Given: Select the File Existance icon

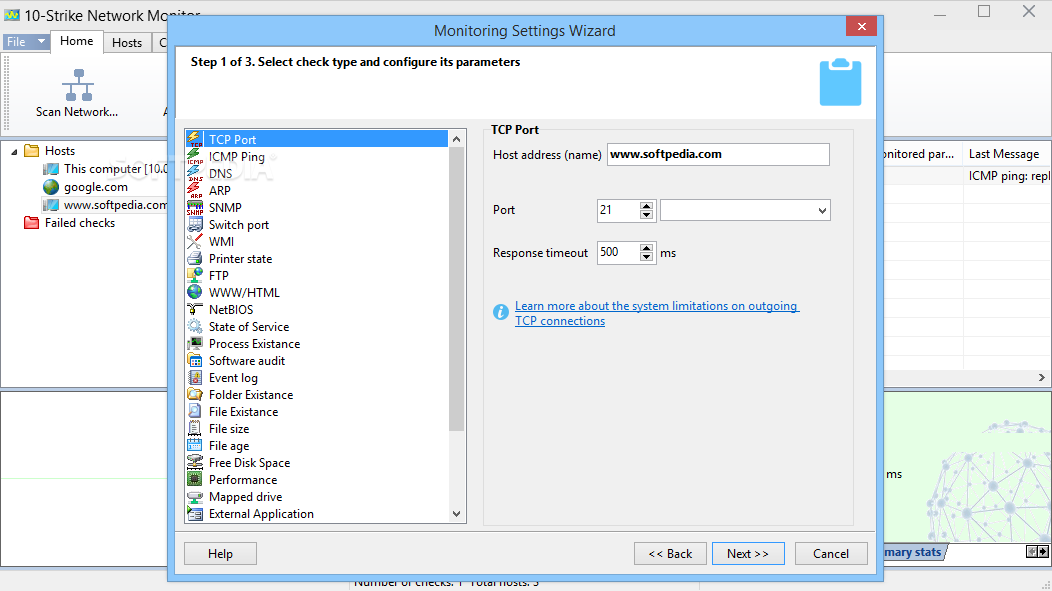Looking at the screenshot, I should (x=195, y=411).
